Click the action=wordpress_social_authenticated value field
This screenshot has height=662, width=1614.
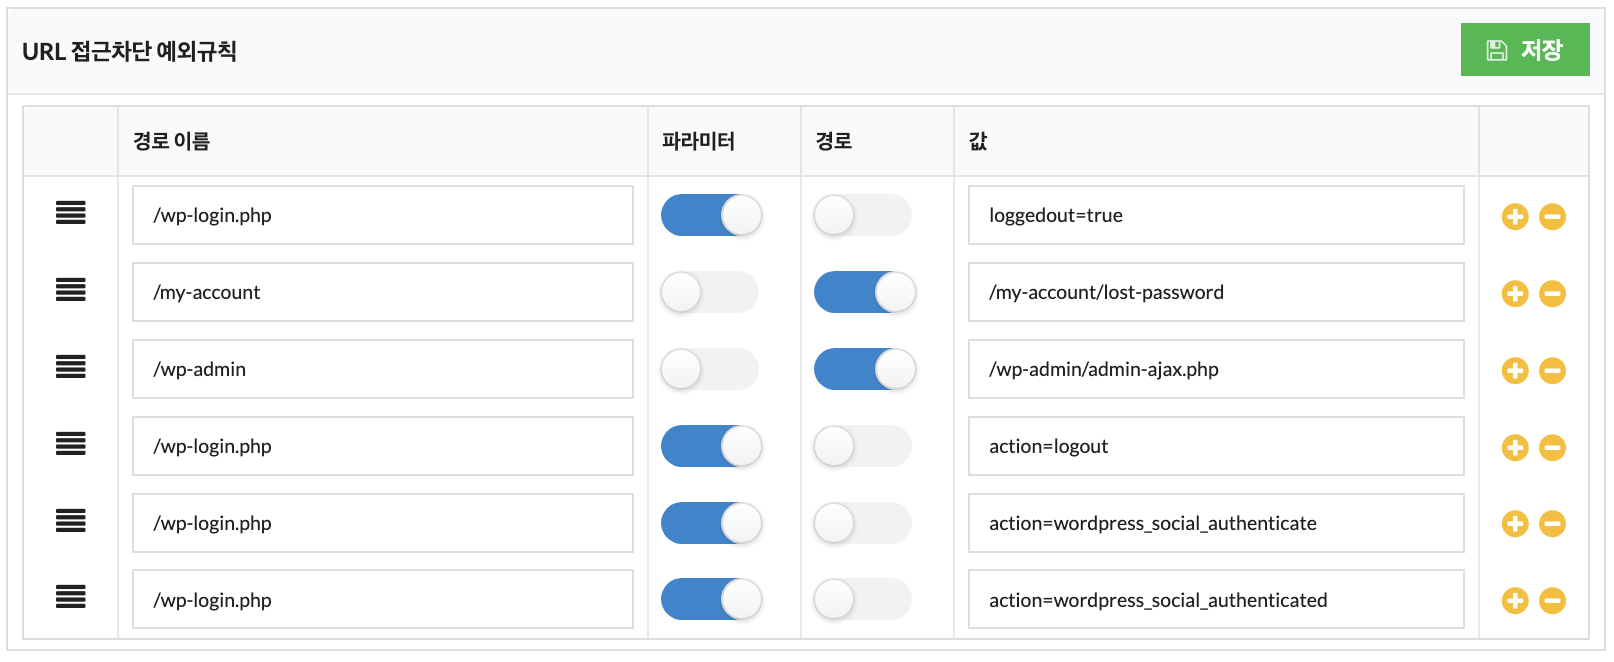pos(1216,599)
